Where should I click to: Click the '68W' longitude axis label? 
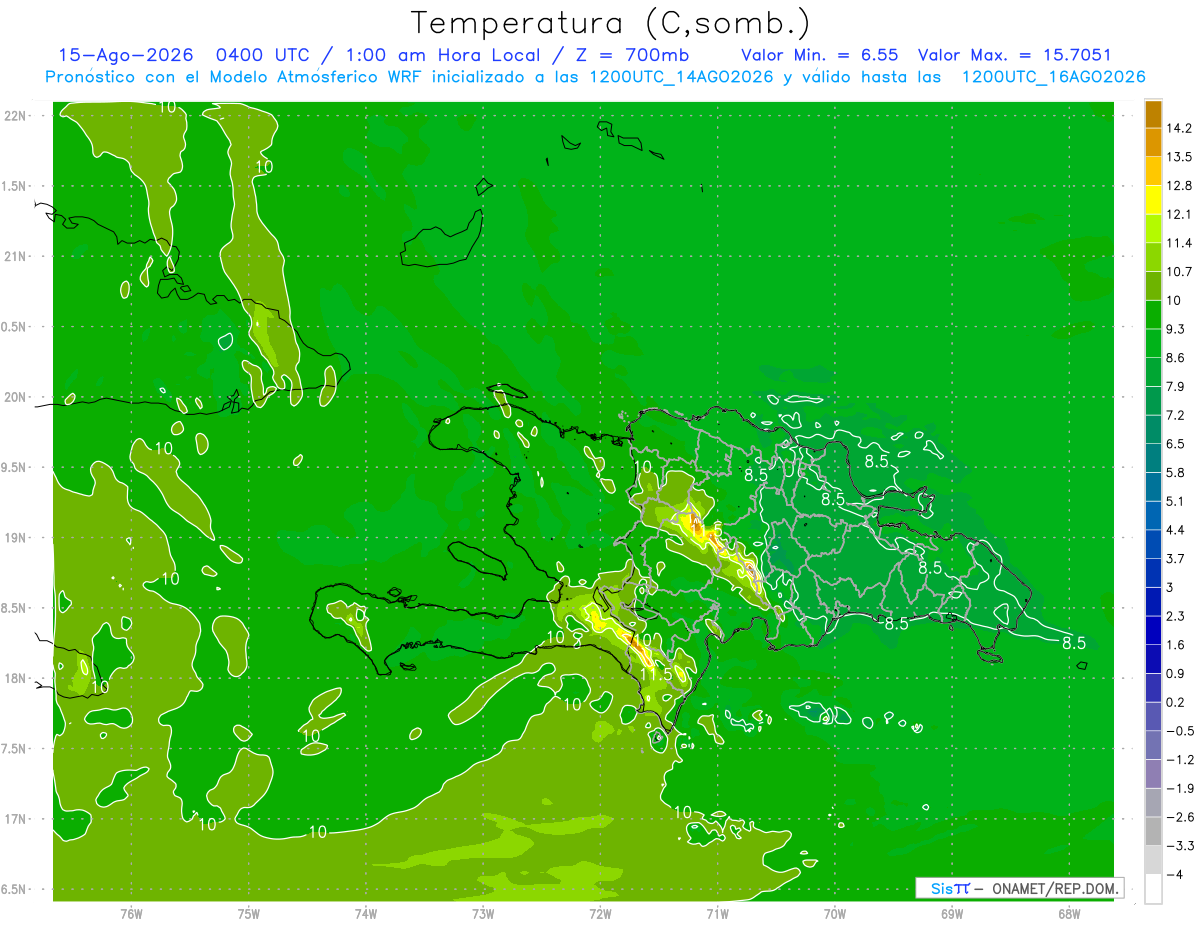pyautogui.click(x=1069, y=913)
